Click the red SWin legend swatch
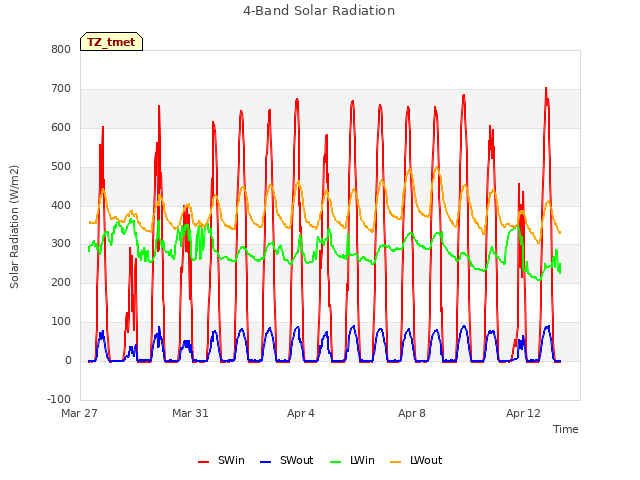640x480 pixels. pos(203,462)
